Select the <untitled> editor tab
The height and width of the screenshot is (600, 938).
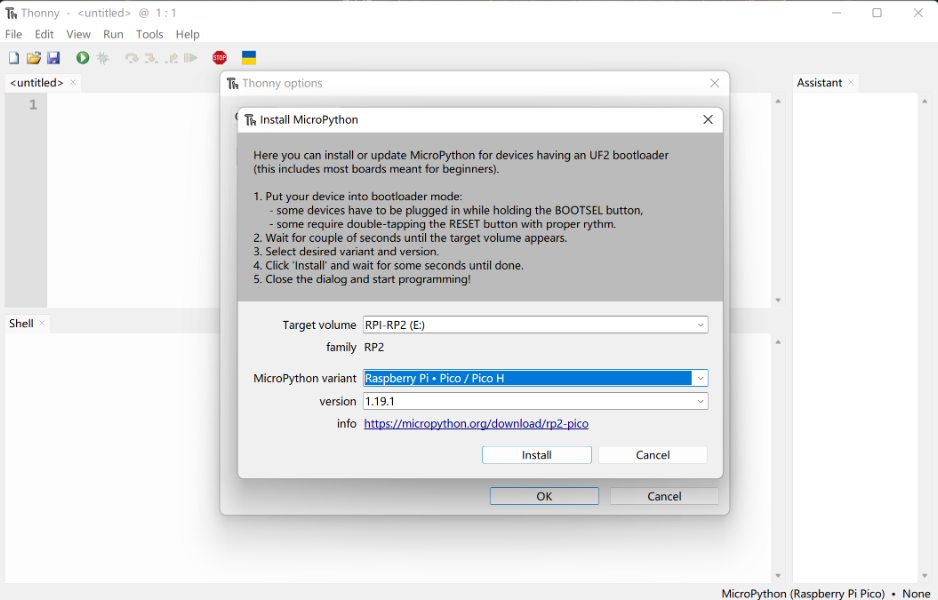coord(36,83)
